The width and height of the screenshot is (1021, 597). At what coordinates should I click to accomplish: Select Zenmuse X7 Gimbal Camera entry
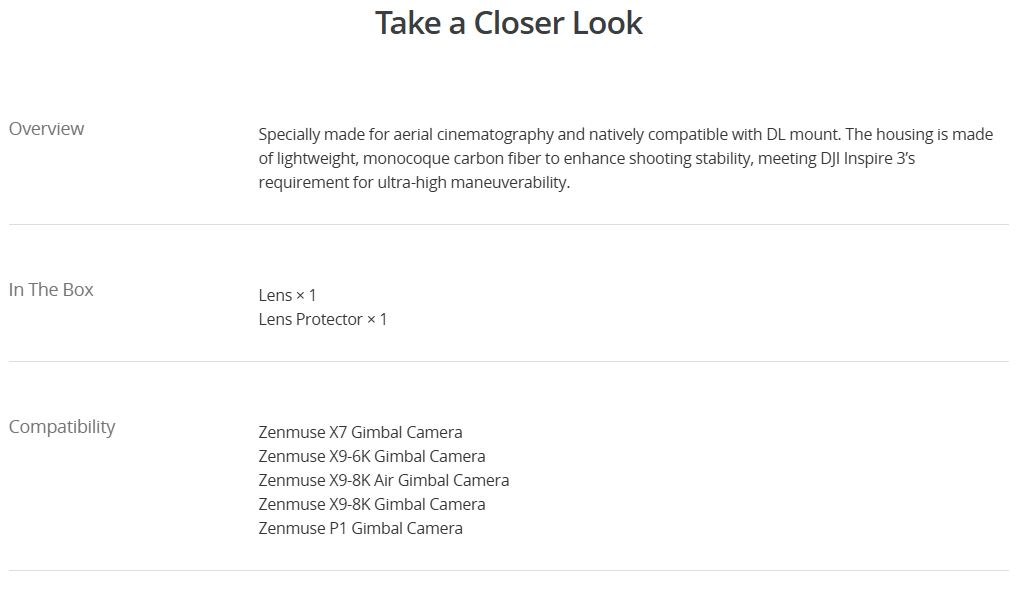click(360, 432)
